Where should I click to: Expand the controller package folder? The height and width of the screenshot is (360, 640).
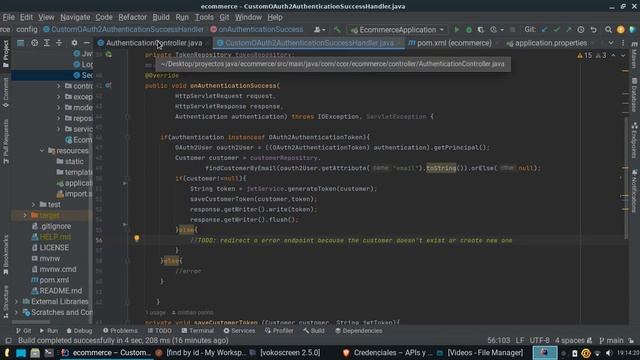point(58,86)
